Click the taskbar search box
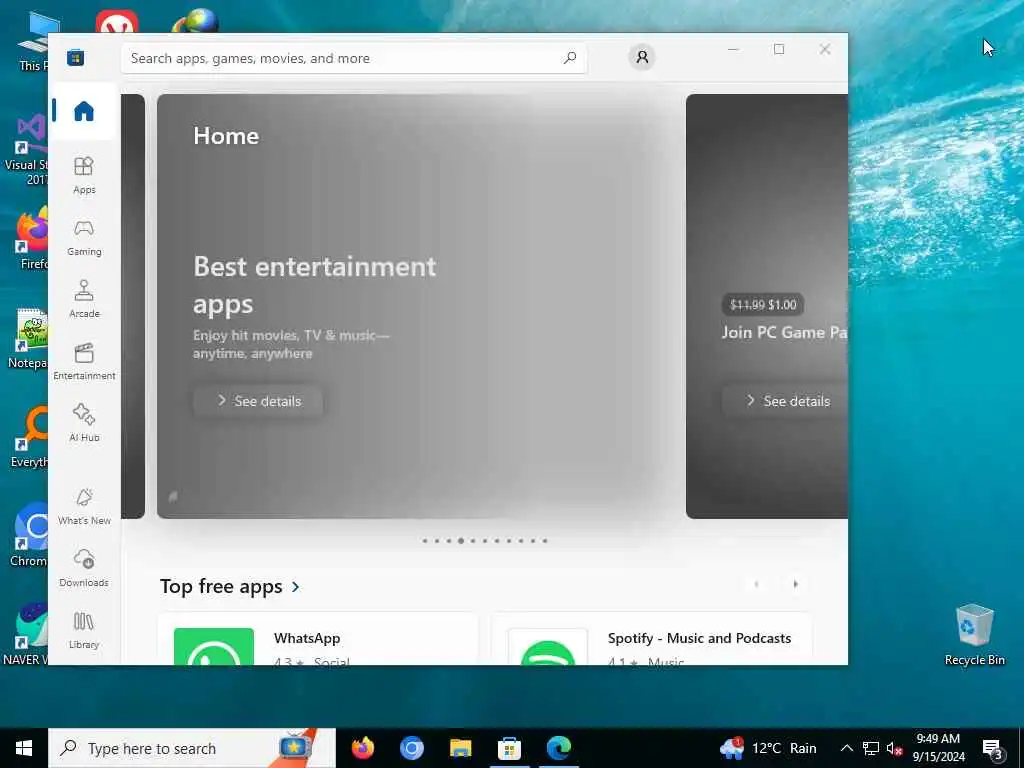The image size is (1024, 768). click(192, 748)
